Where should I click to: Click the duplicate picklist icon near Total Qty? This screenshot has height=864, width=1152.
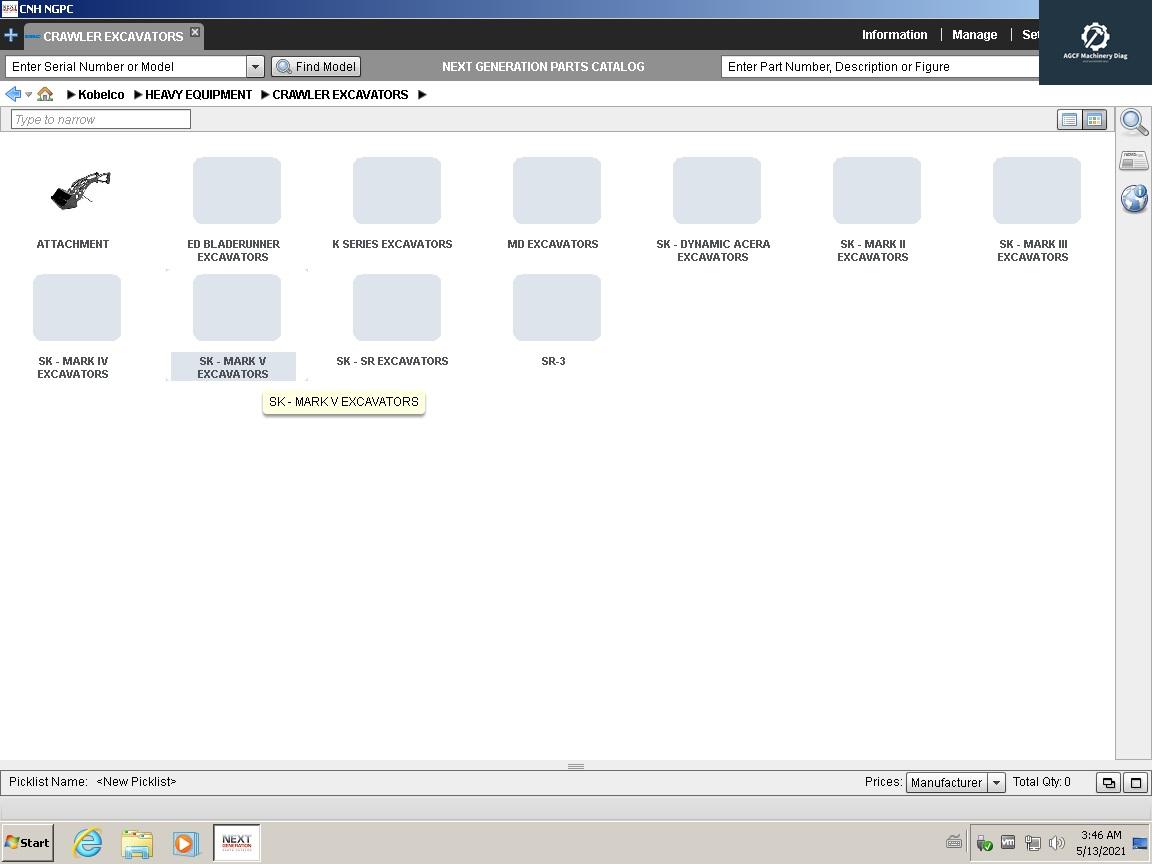click(x=1108, y=783)
